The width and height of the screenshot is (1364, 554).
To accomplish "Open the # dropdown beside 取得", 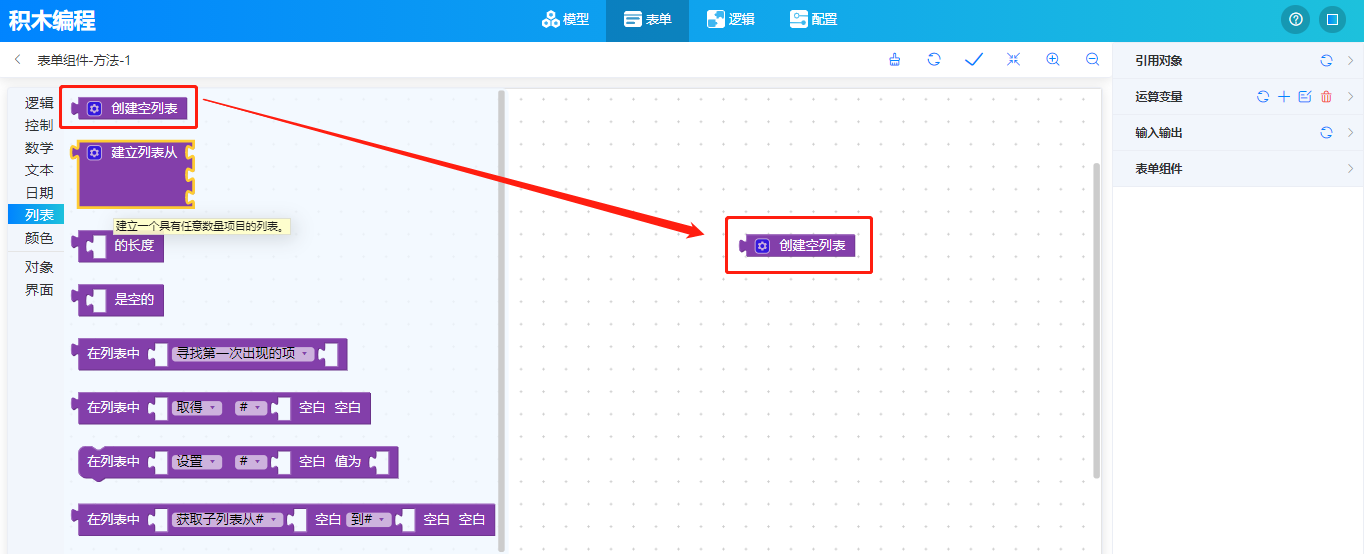I will tap(251, 408).
